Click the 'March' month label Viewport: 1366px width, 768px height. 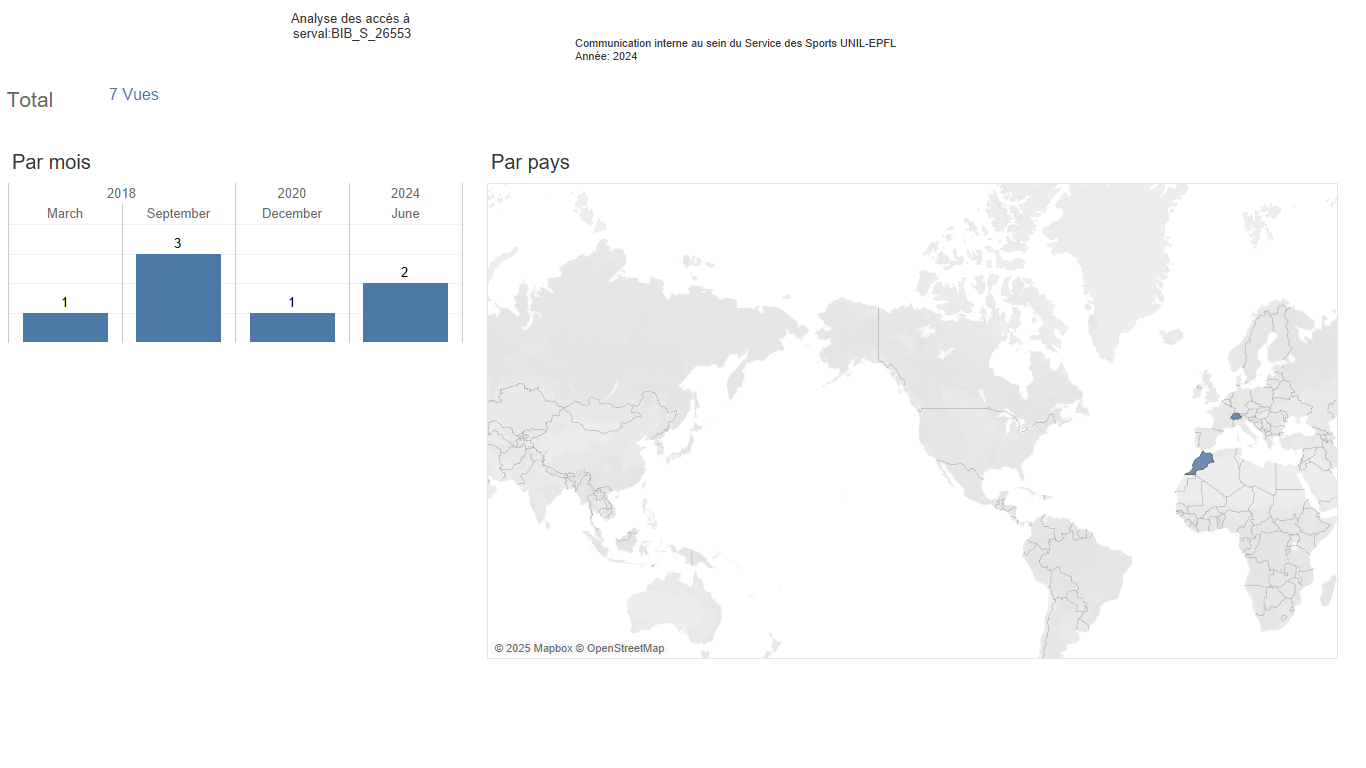tap(65, 213)
